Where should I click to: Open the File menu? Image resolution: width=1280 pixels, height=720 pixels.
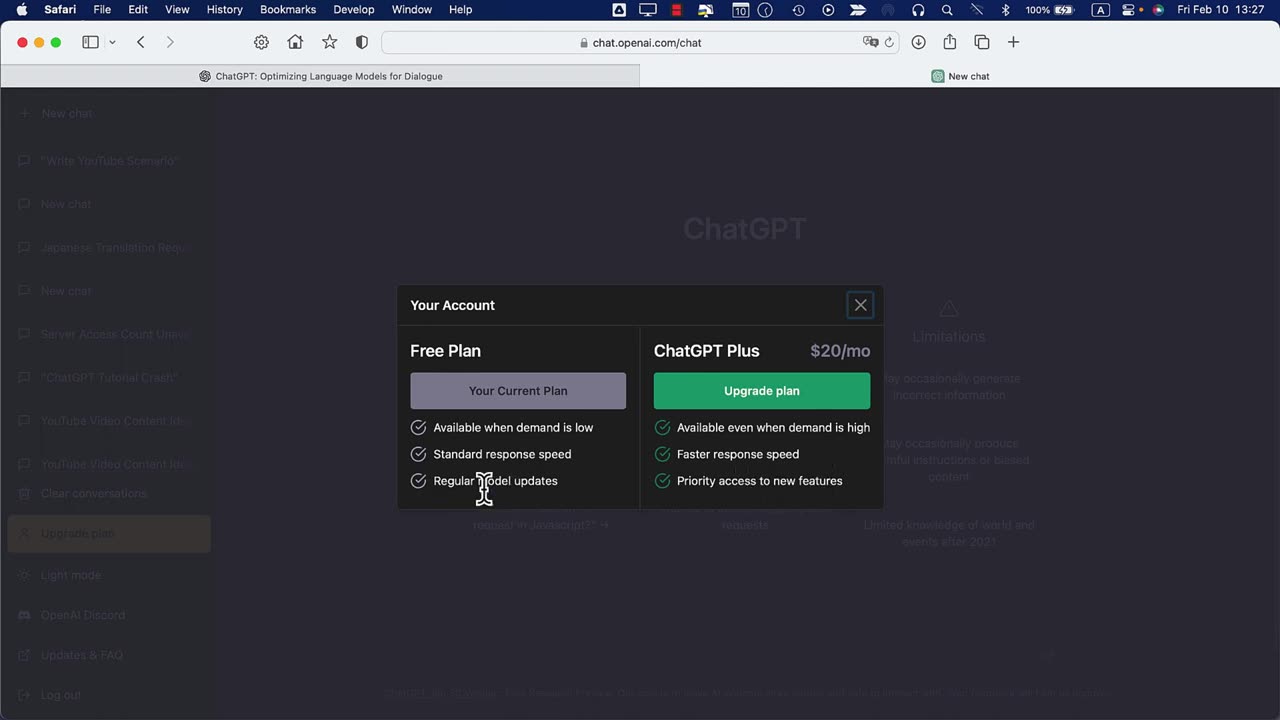102,9
